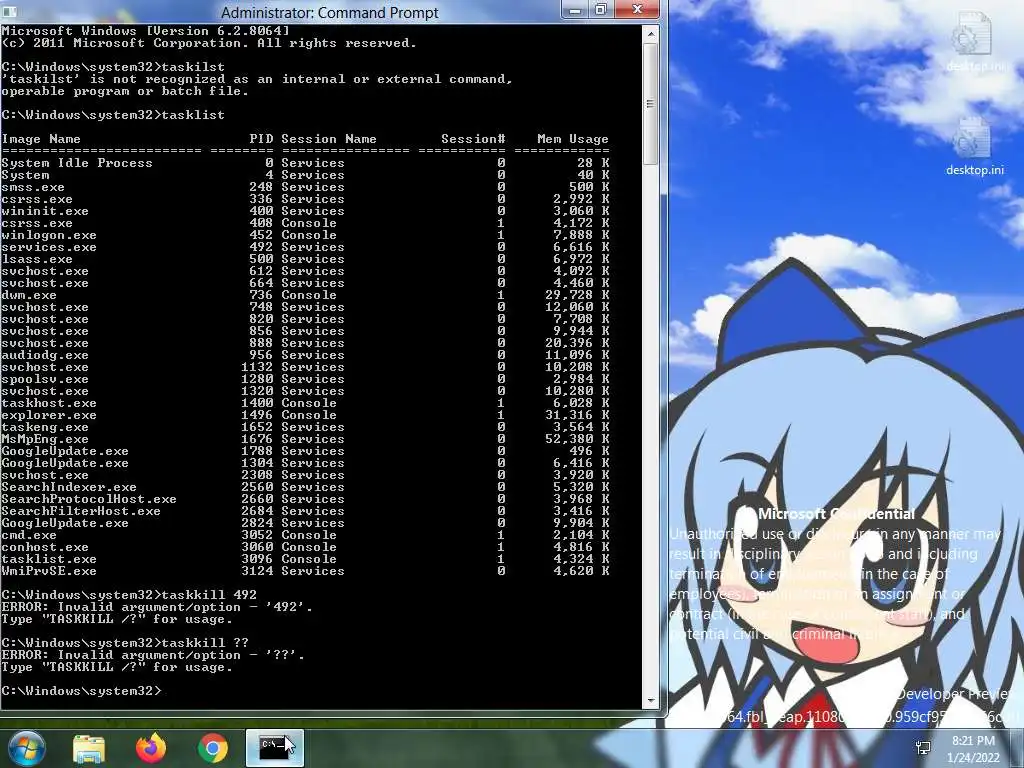Click the mistyped 'taskilst' command line
Screen dimensions: 1024x768
tap(113, 67)
